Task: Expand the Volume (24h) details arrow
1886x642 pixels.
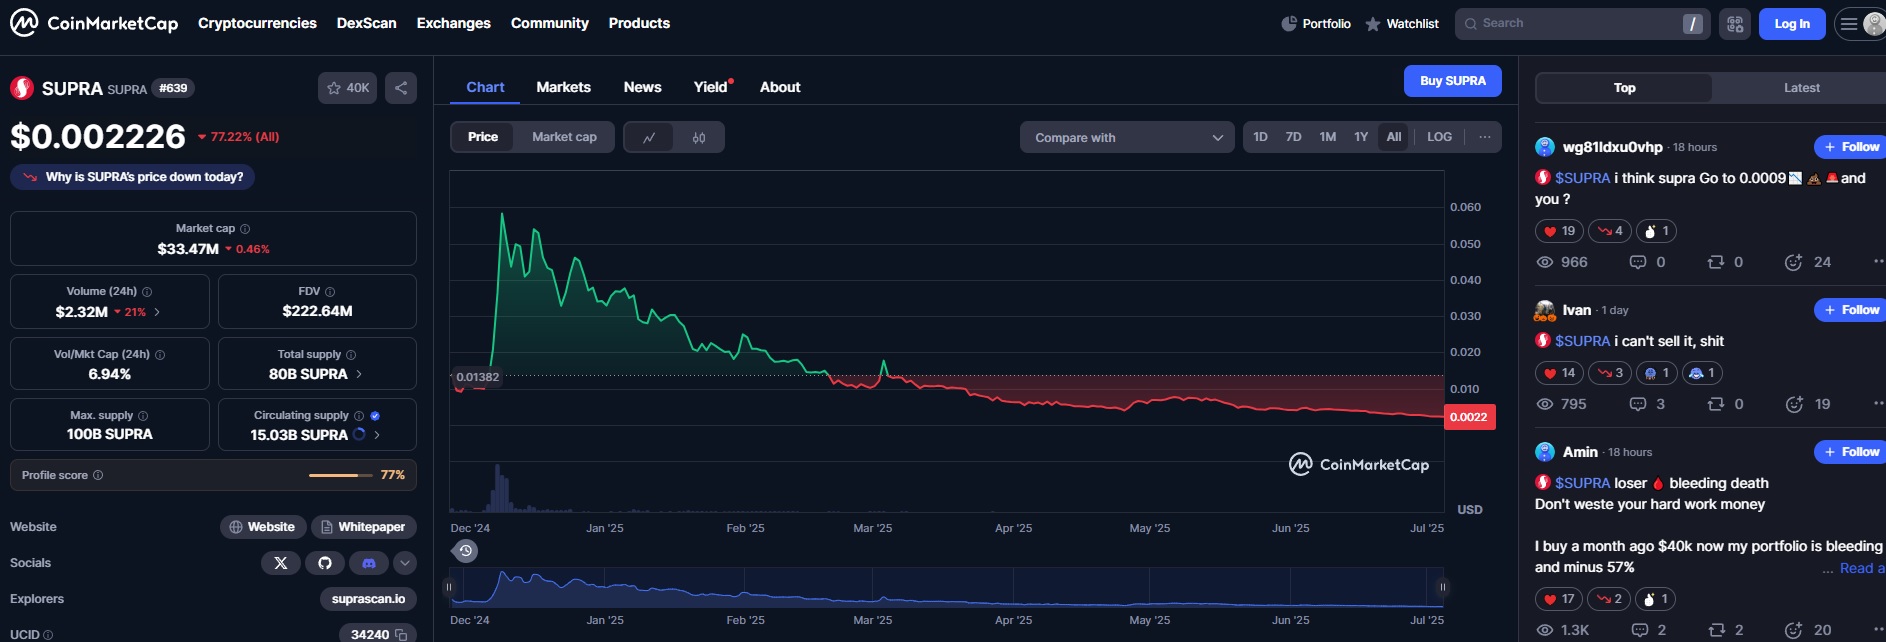Action: coord(157,312)
